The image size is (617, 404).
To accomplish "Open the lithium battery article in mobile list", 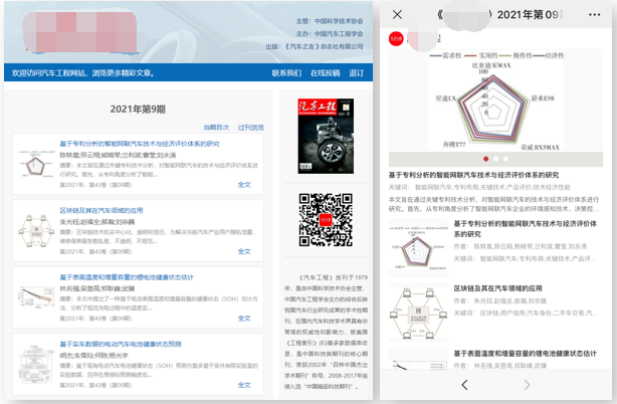I will [500, 353].
